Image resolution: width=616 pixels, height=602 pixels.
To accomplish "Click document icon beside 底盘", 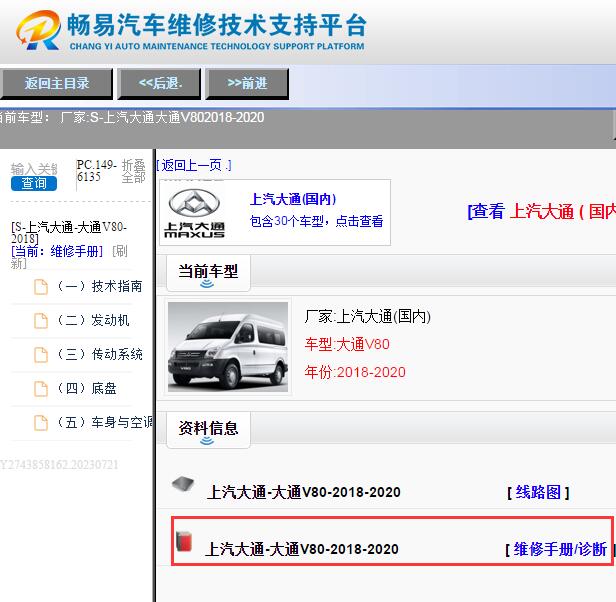I will point(41,389).
